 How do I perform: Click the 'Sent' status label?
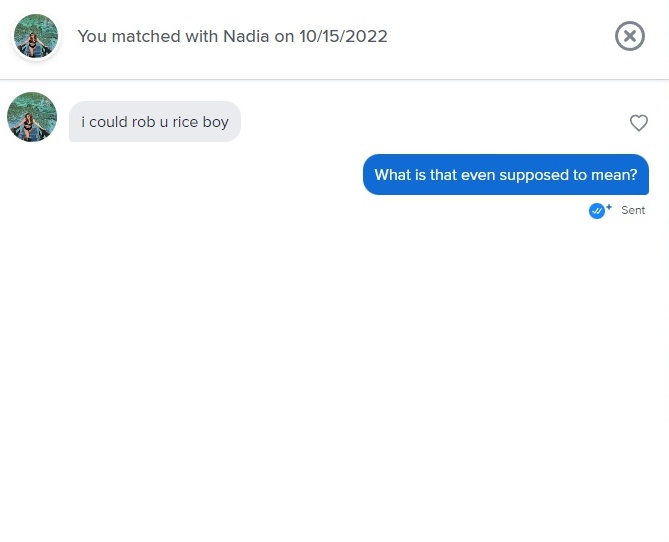coord(633,210)
